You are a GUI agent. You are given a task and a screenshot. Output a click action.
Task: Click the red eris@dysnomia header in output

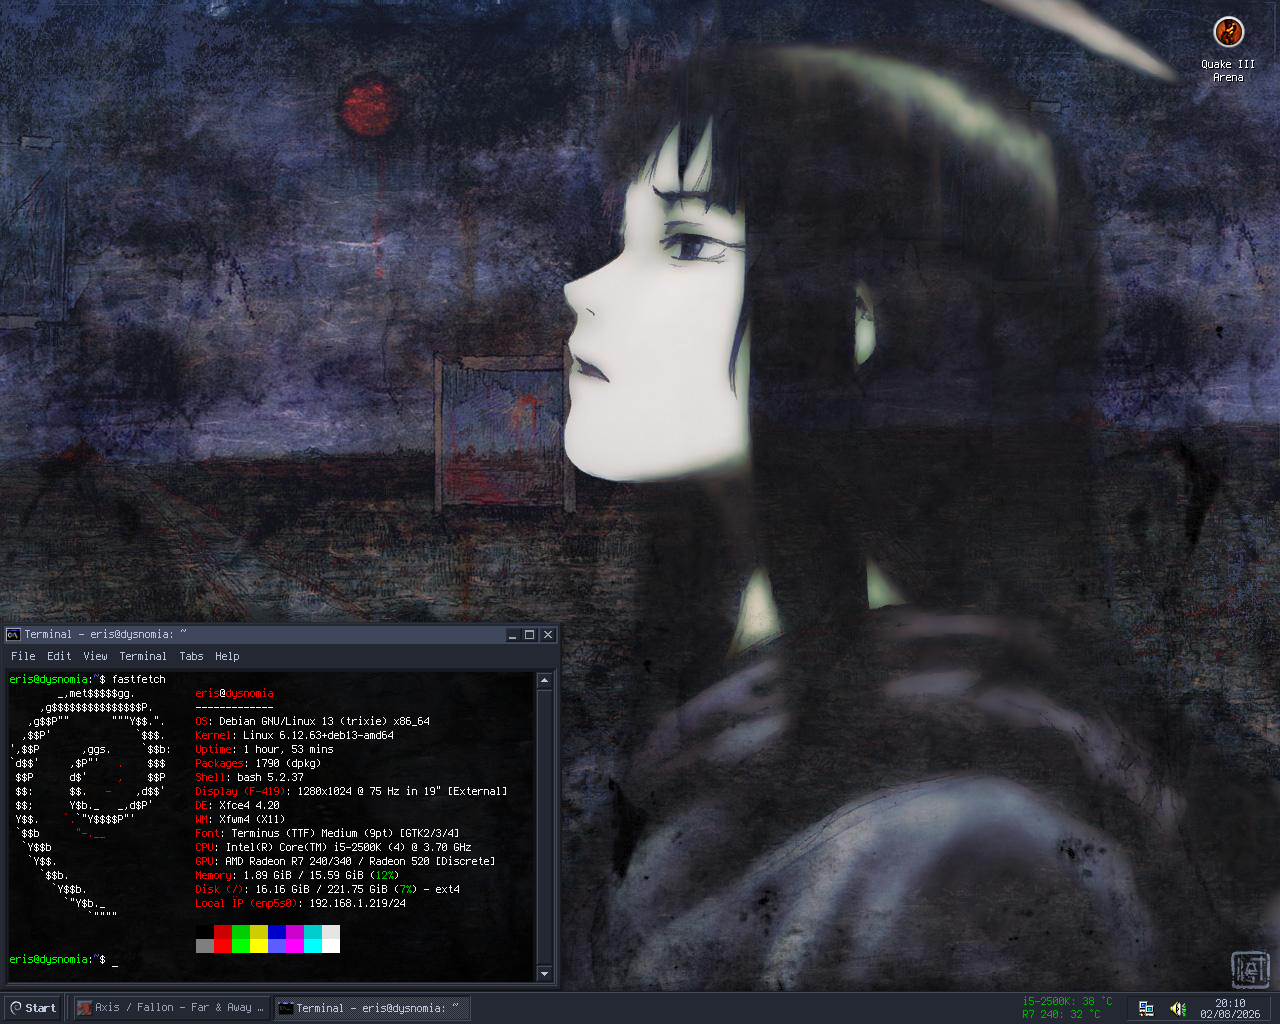(234, 694)
